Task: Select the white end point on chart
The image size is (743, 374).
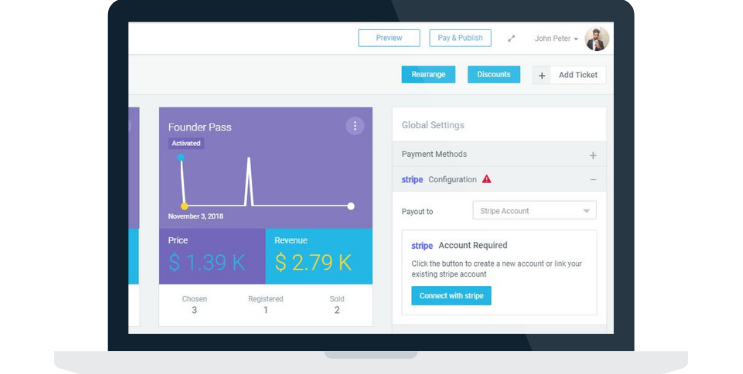Action: tap(351, 206)
